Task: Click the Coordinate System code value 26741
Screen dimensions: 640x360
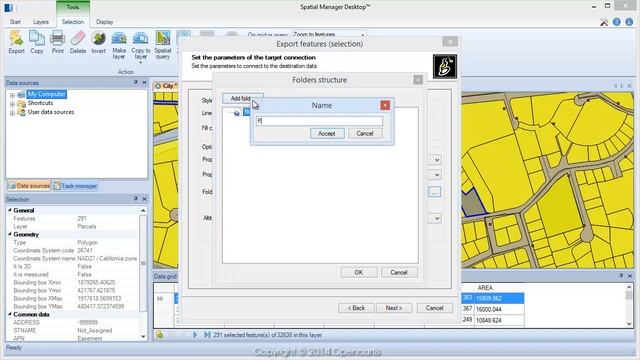Action: click(x=85, y=250)
